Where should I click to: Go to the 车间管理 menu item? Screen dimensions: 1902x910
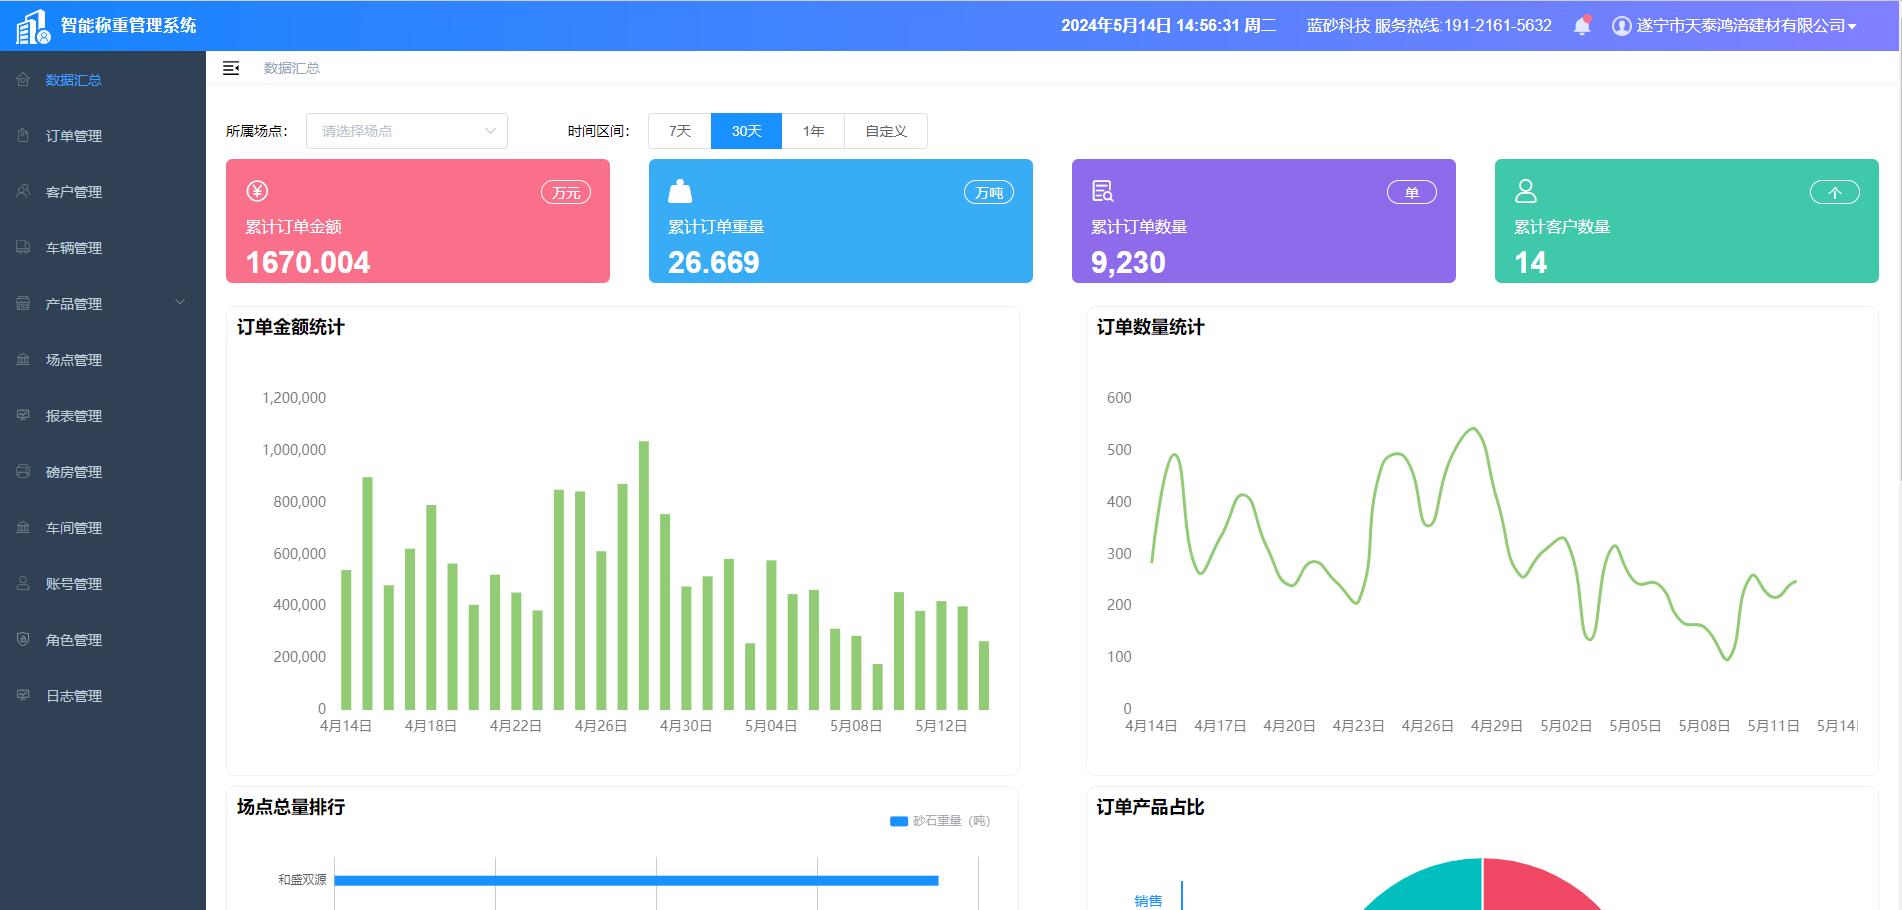pyautogui.click(x=103, y=527)
